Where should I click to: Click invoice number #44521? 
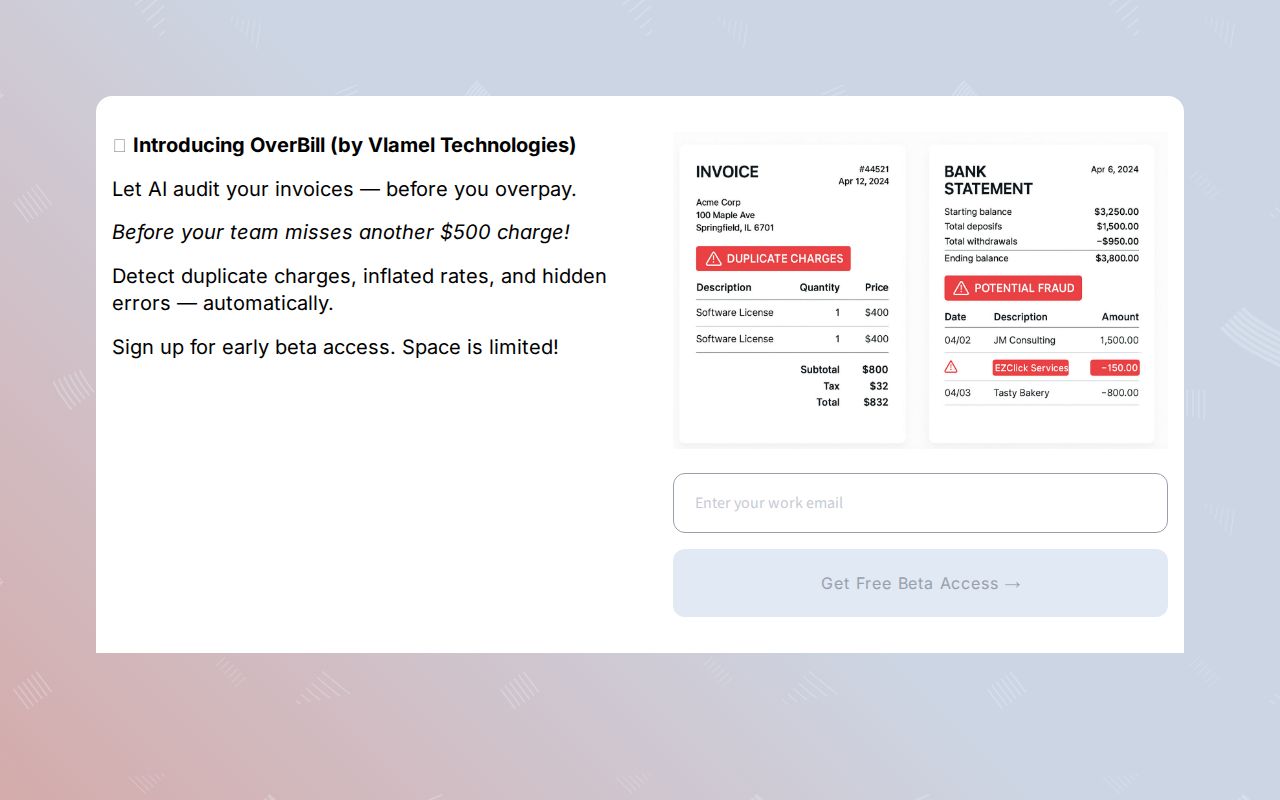pyautogui.click(x=875, y=171)
